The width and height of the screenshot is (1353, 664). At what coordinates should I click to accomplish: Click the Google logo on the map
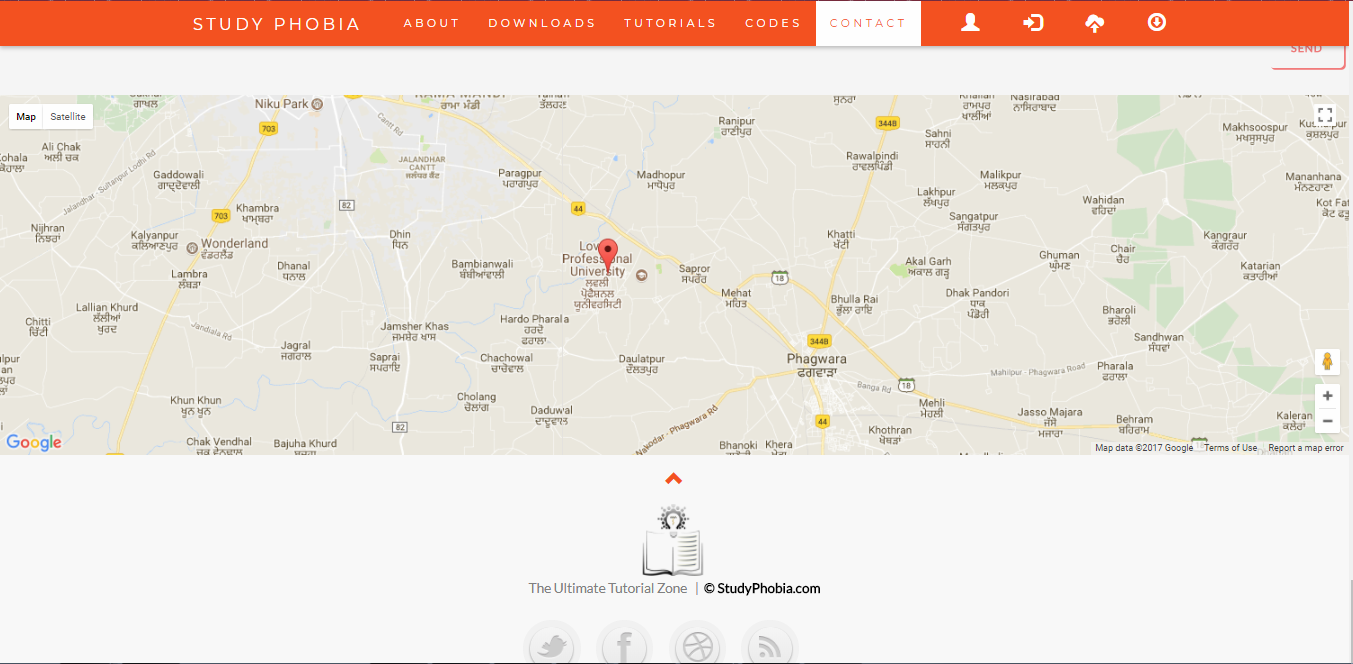34,442
